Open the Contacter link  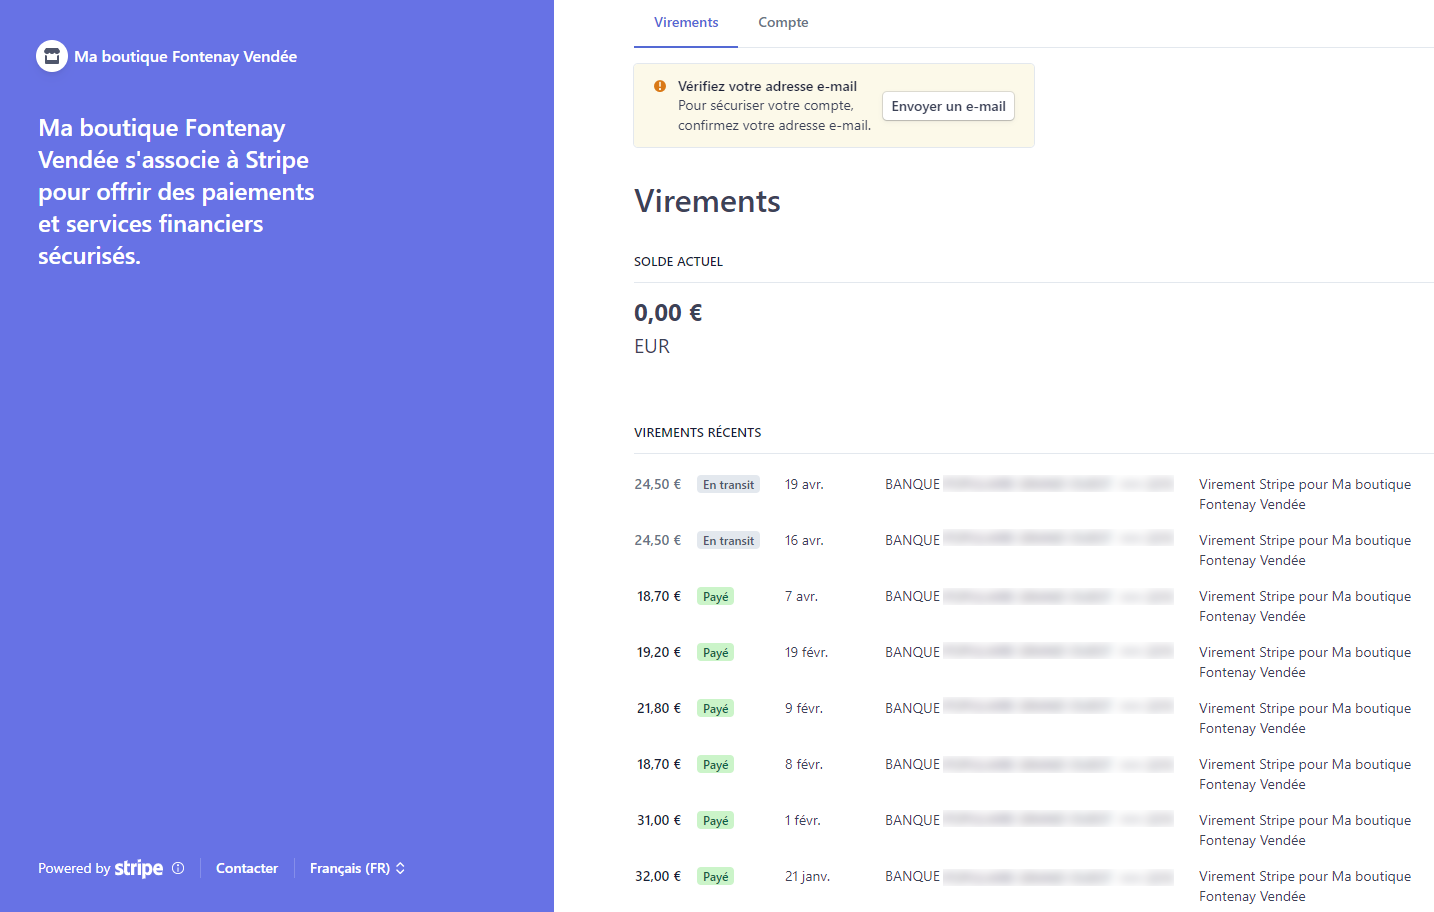tap(247, 868)
